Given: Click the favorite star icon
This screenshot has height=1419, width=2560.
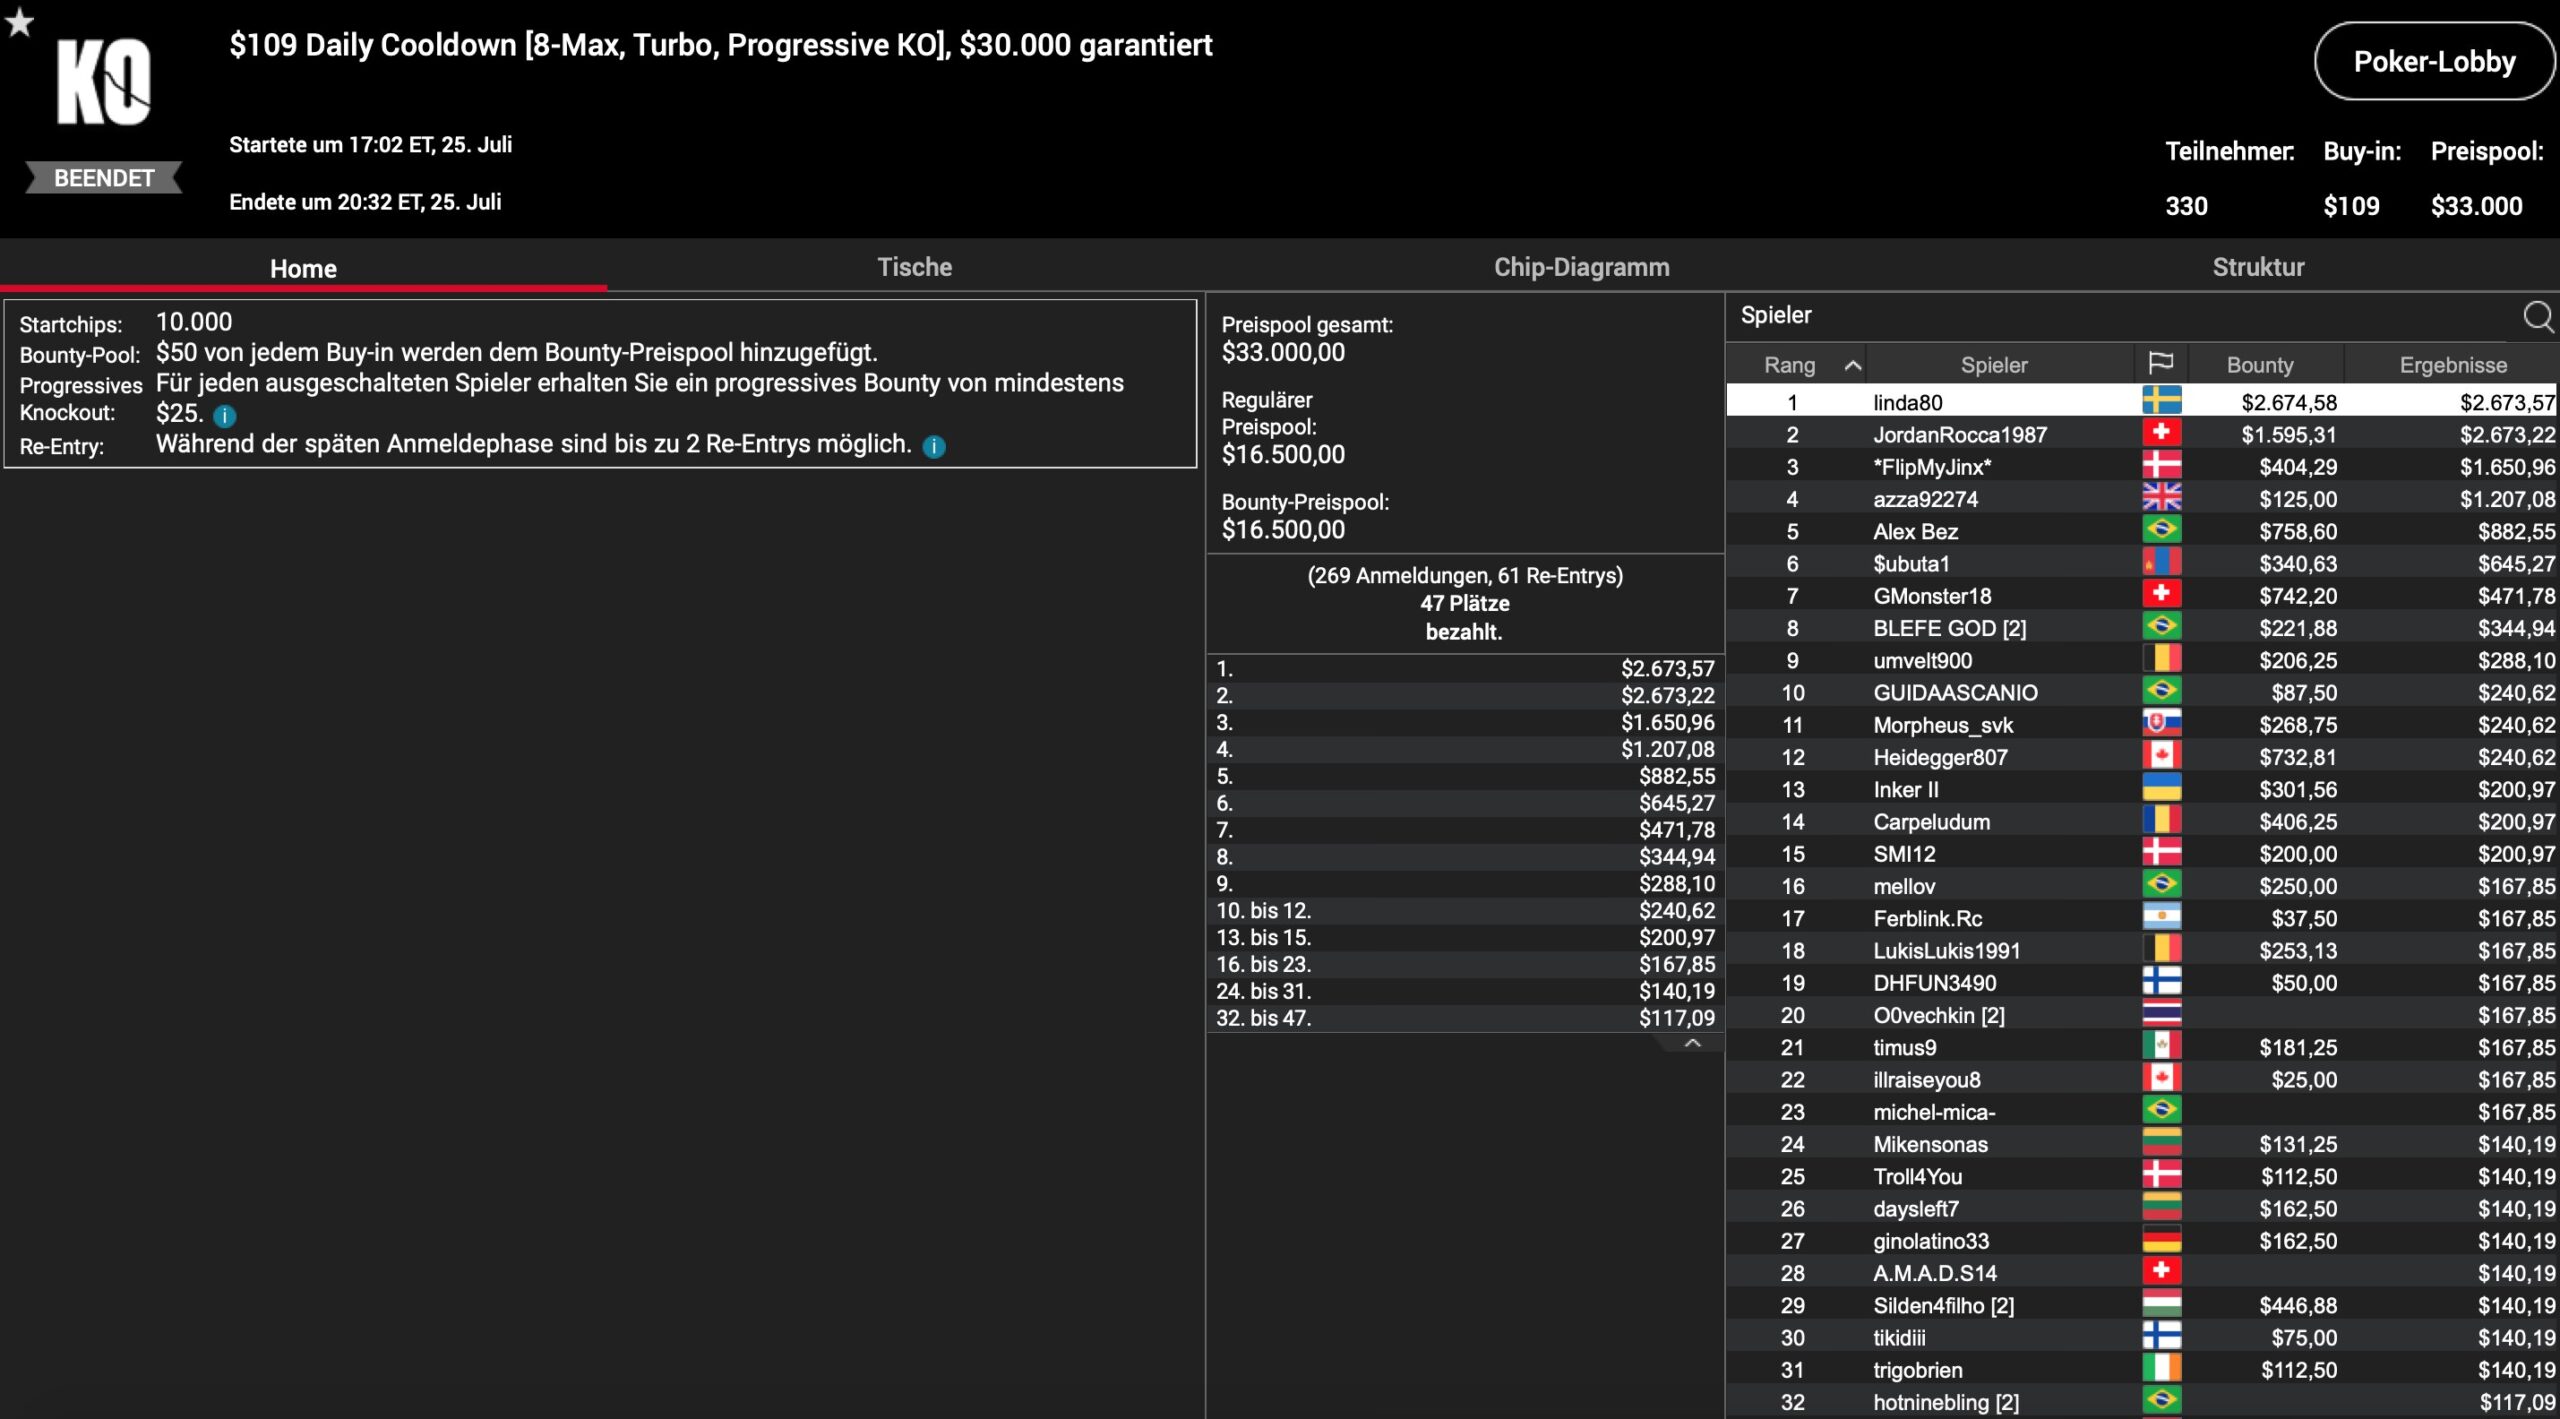Looking at the screenshot, I should [x=19, y=22].
